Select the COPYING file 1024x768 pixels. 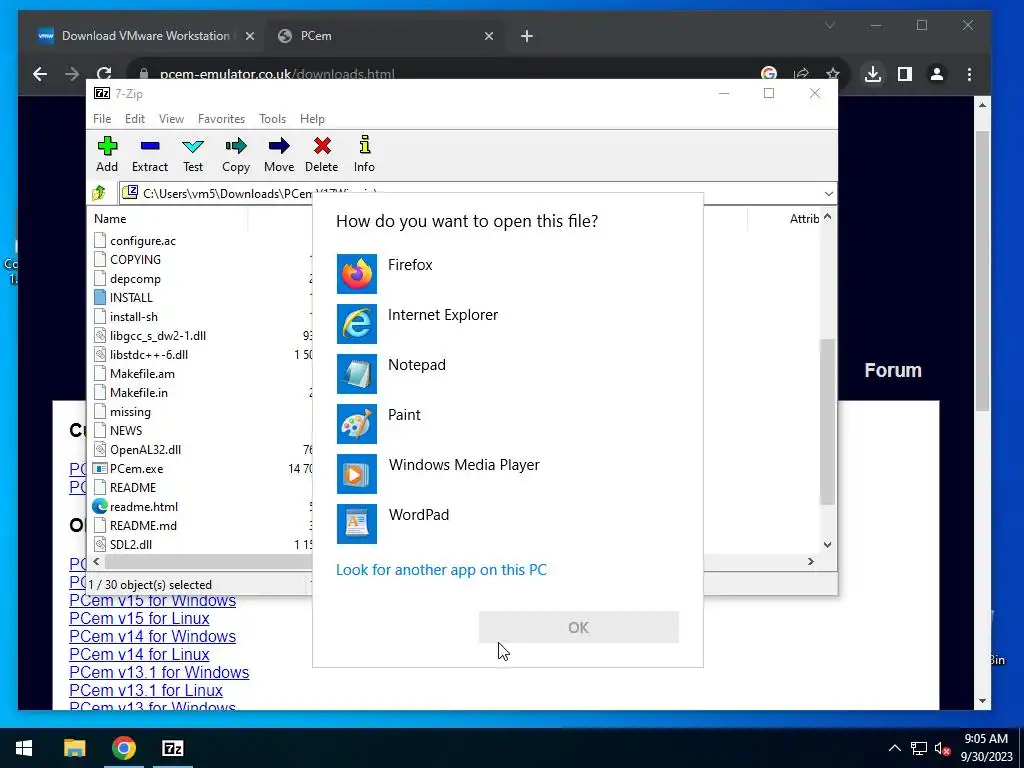pyautogui.click(x=135, y=260)
